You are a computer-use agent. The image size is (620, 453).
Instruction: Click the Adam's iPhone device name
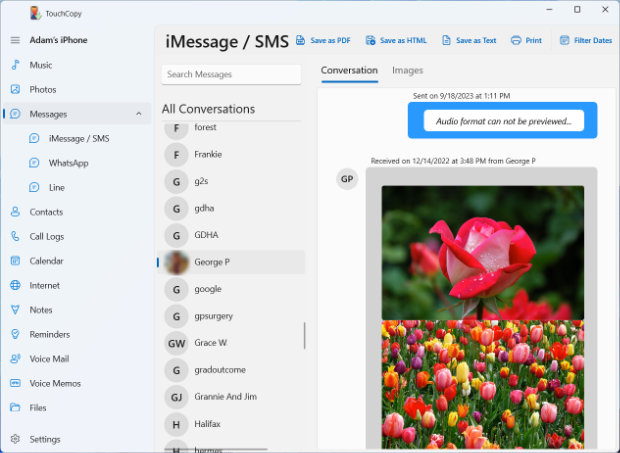pos(59,40)
